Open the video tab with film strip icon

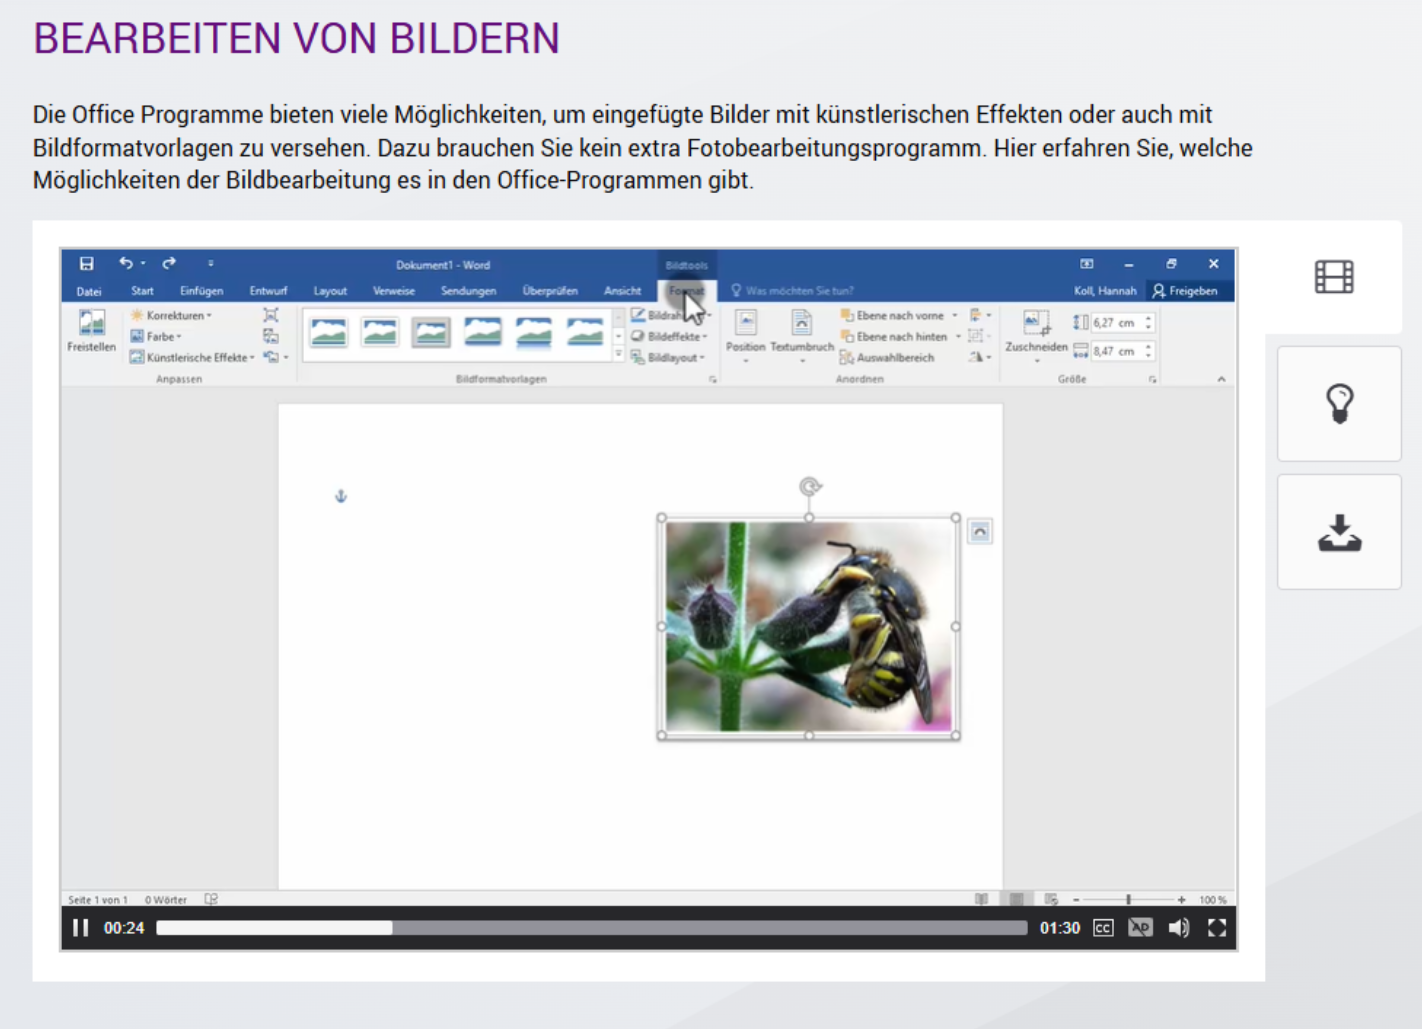[x=1333, y=277]
